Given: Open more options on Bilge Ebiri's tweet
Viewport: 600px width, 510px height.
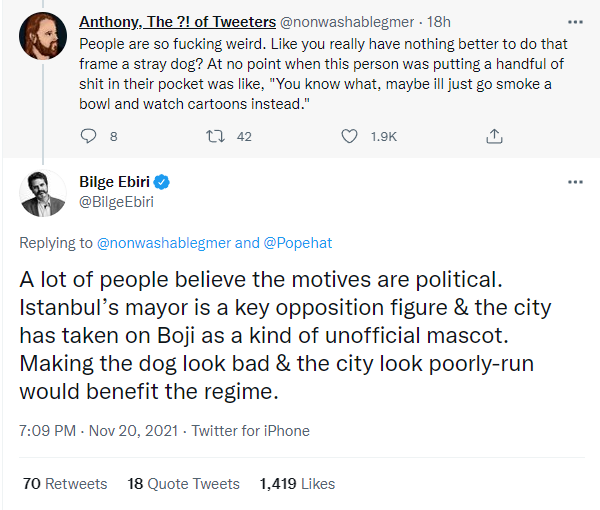Looking at the screenshot, I should point(575,182).
